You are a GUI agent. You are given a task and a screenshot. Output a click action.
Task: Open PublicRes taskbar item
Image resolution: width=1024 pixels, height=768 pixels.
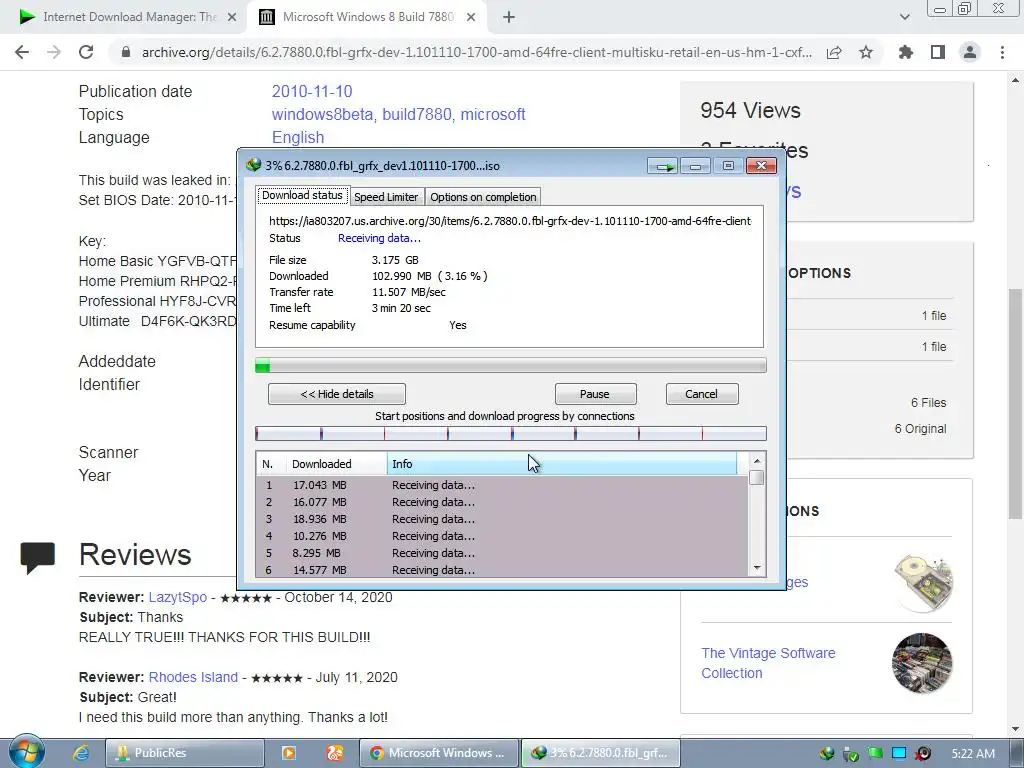click(x=185, y=753)
